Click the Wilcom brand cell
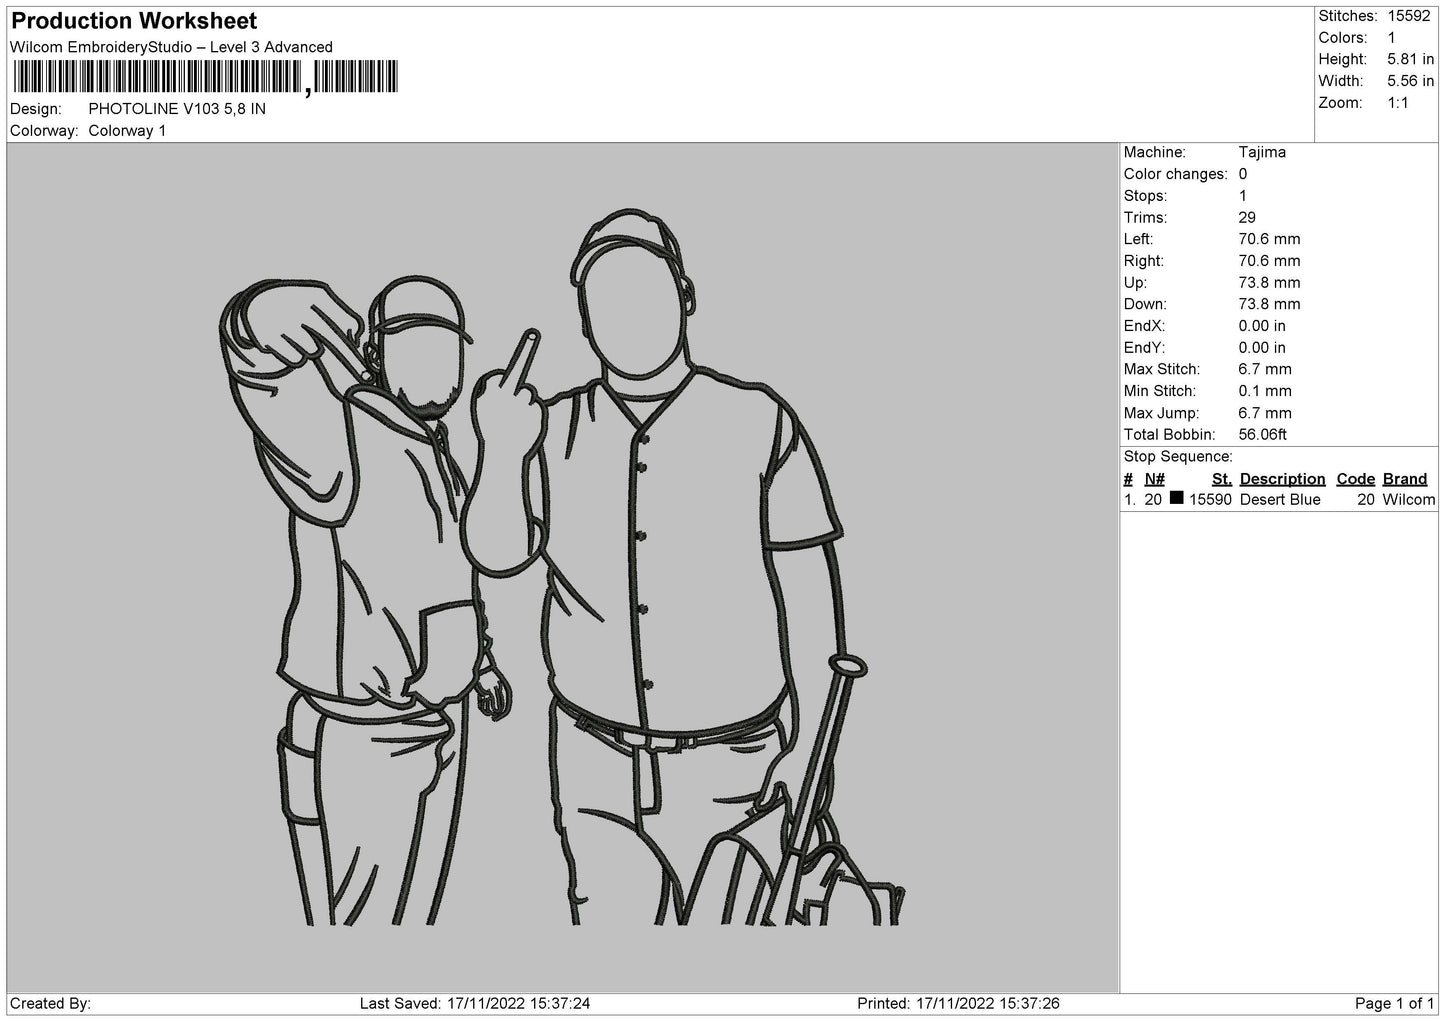Screen dimensions: 1445x1021 pos(1409,500)
